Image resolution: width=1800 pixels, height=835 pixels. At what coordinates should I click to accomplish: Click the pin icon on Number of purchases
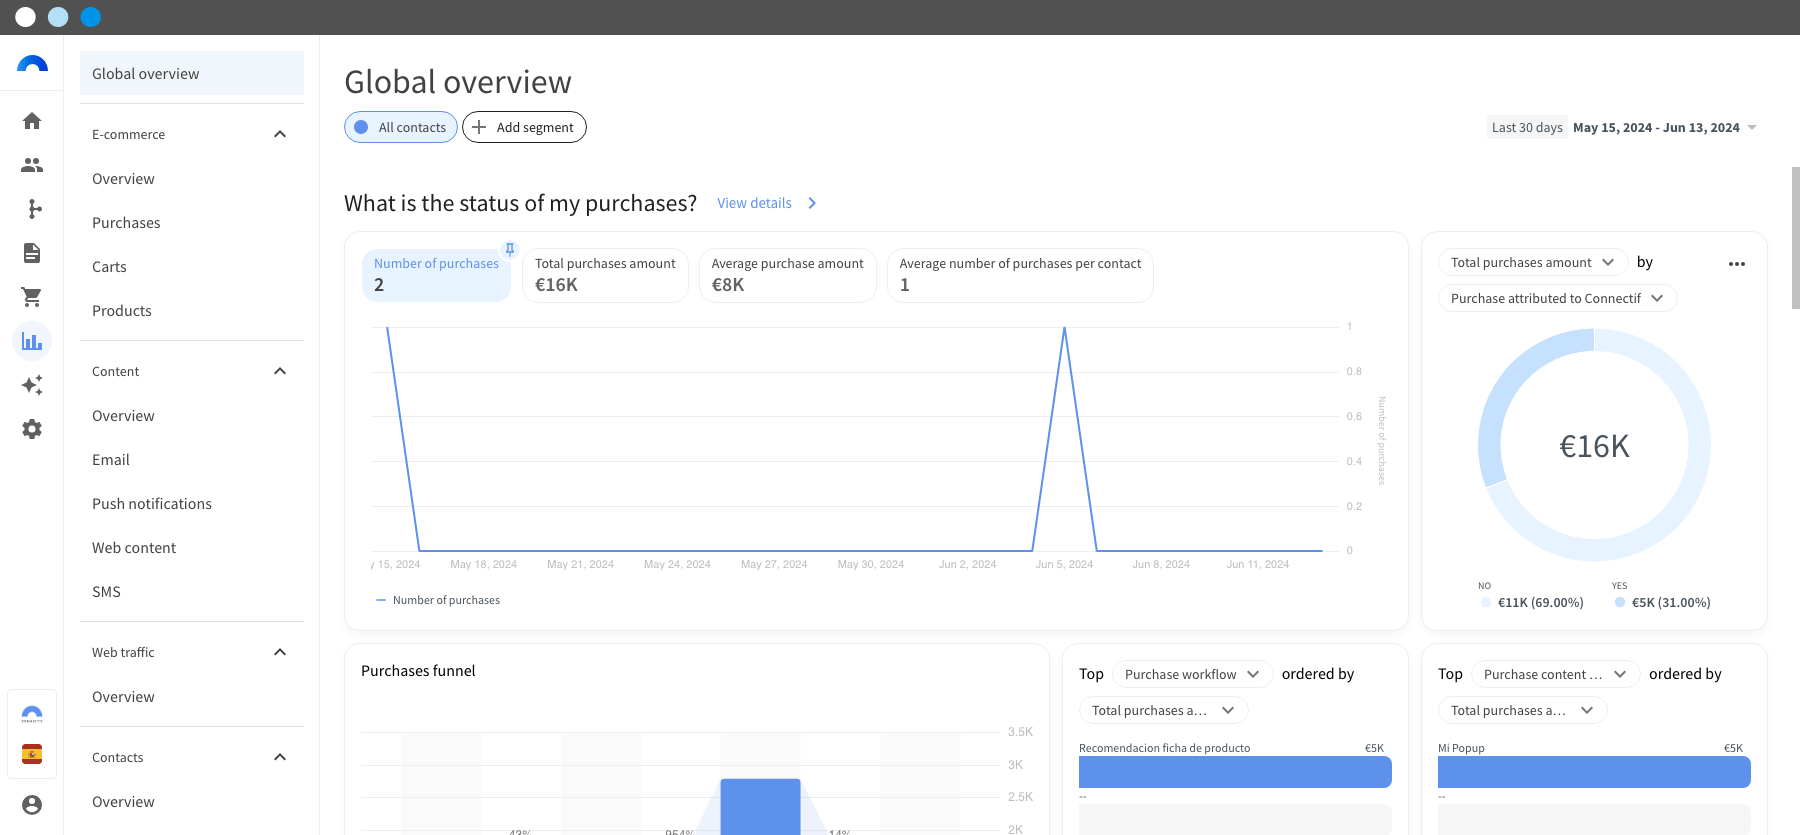coord(510,249)
